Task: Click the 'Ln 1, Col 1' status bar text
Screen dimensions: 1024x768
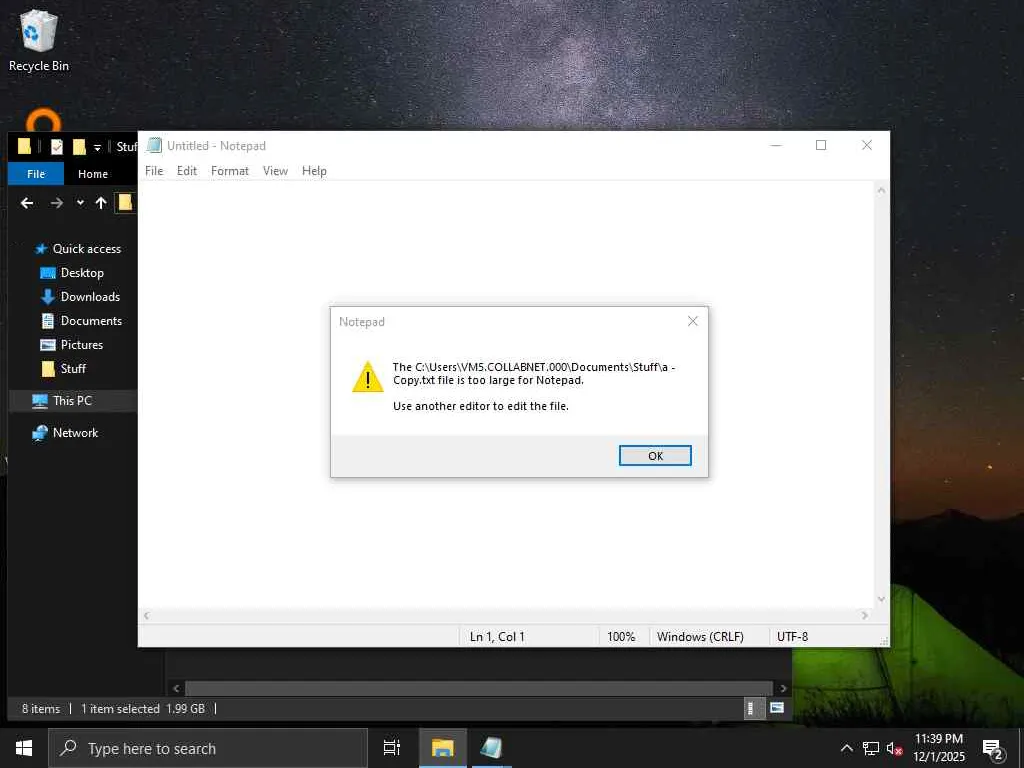Action: (497, 637)
